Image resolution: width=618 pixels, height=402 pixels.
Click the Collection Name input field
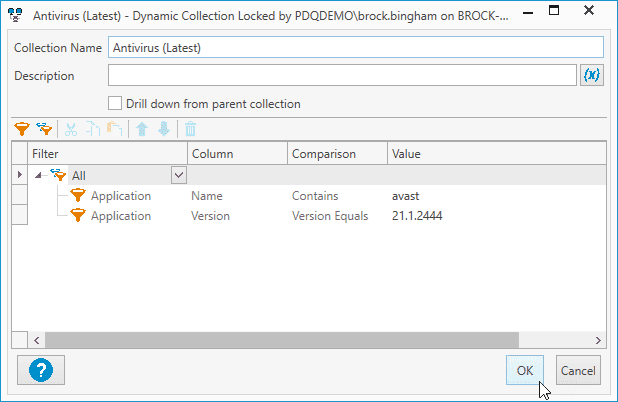pos(356,47)
